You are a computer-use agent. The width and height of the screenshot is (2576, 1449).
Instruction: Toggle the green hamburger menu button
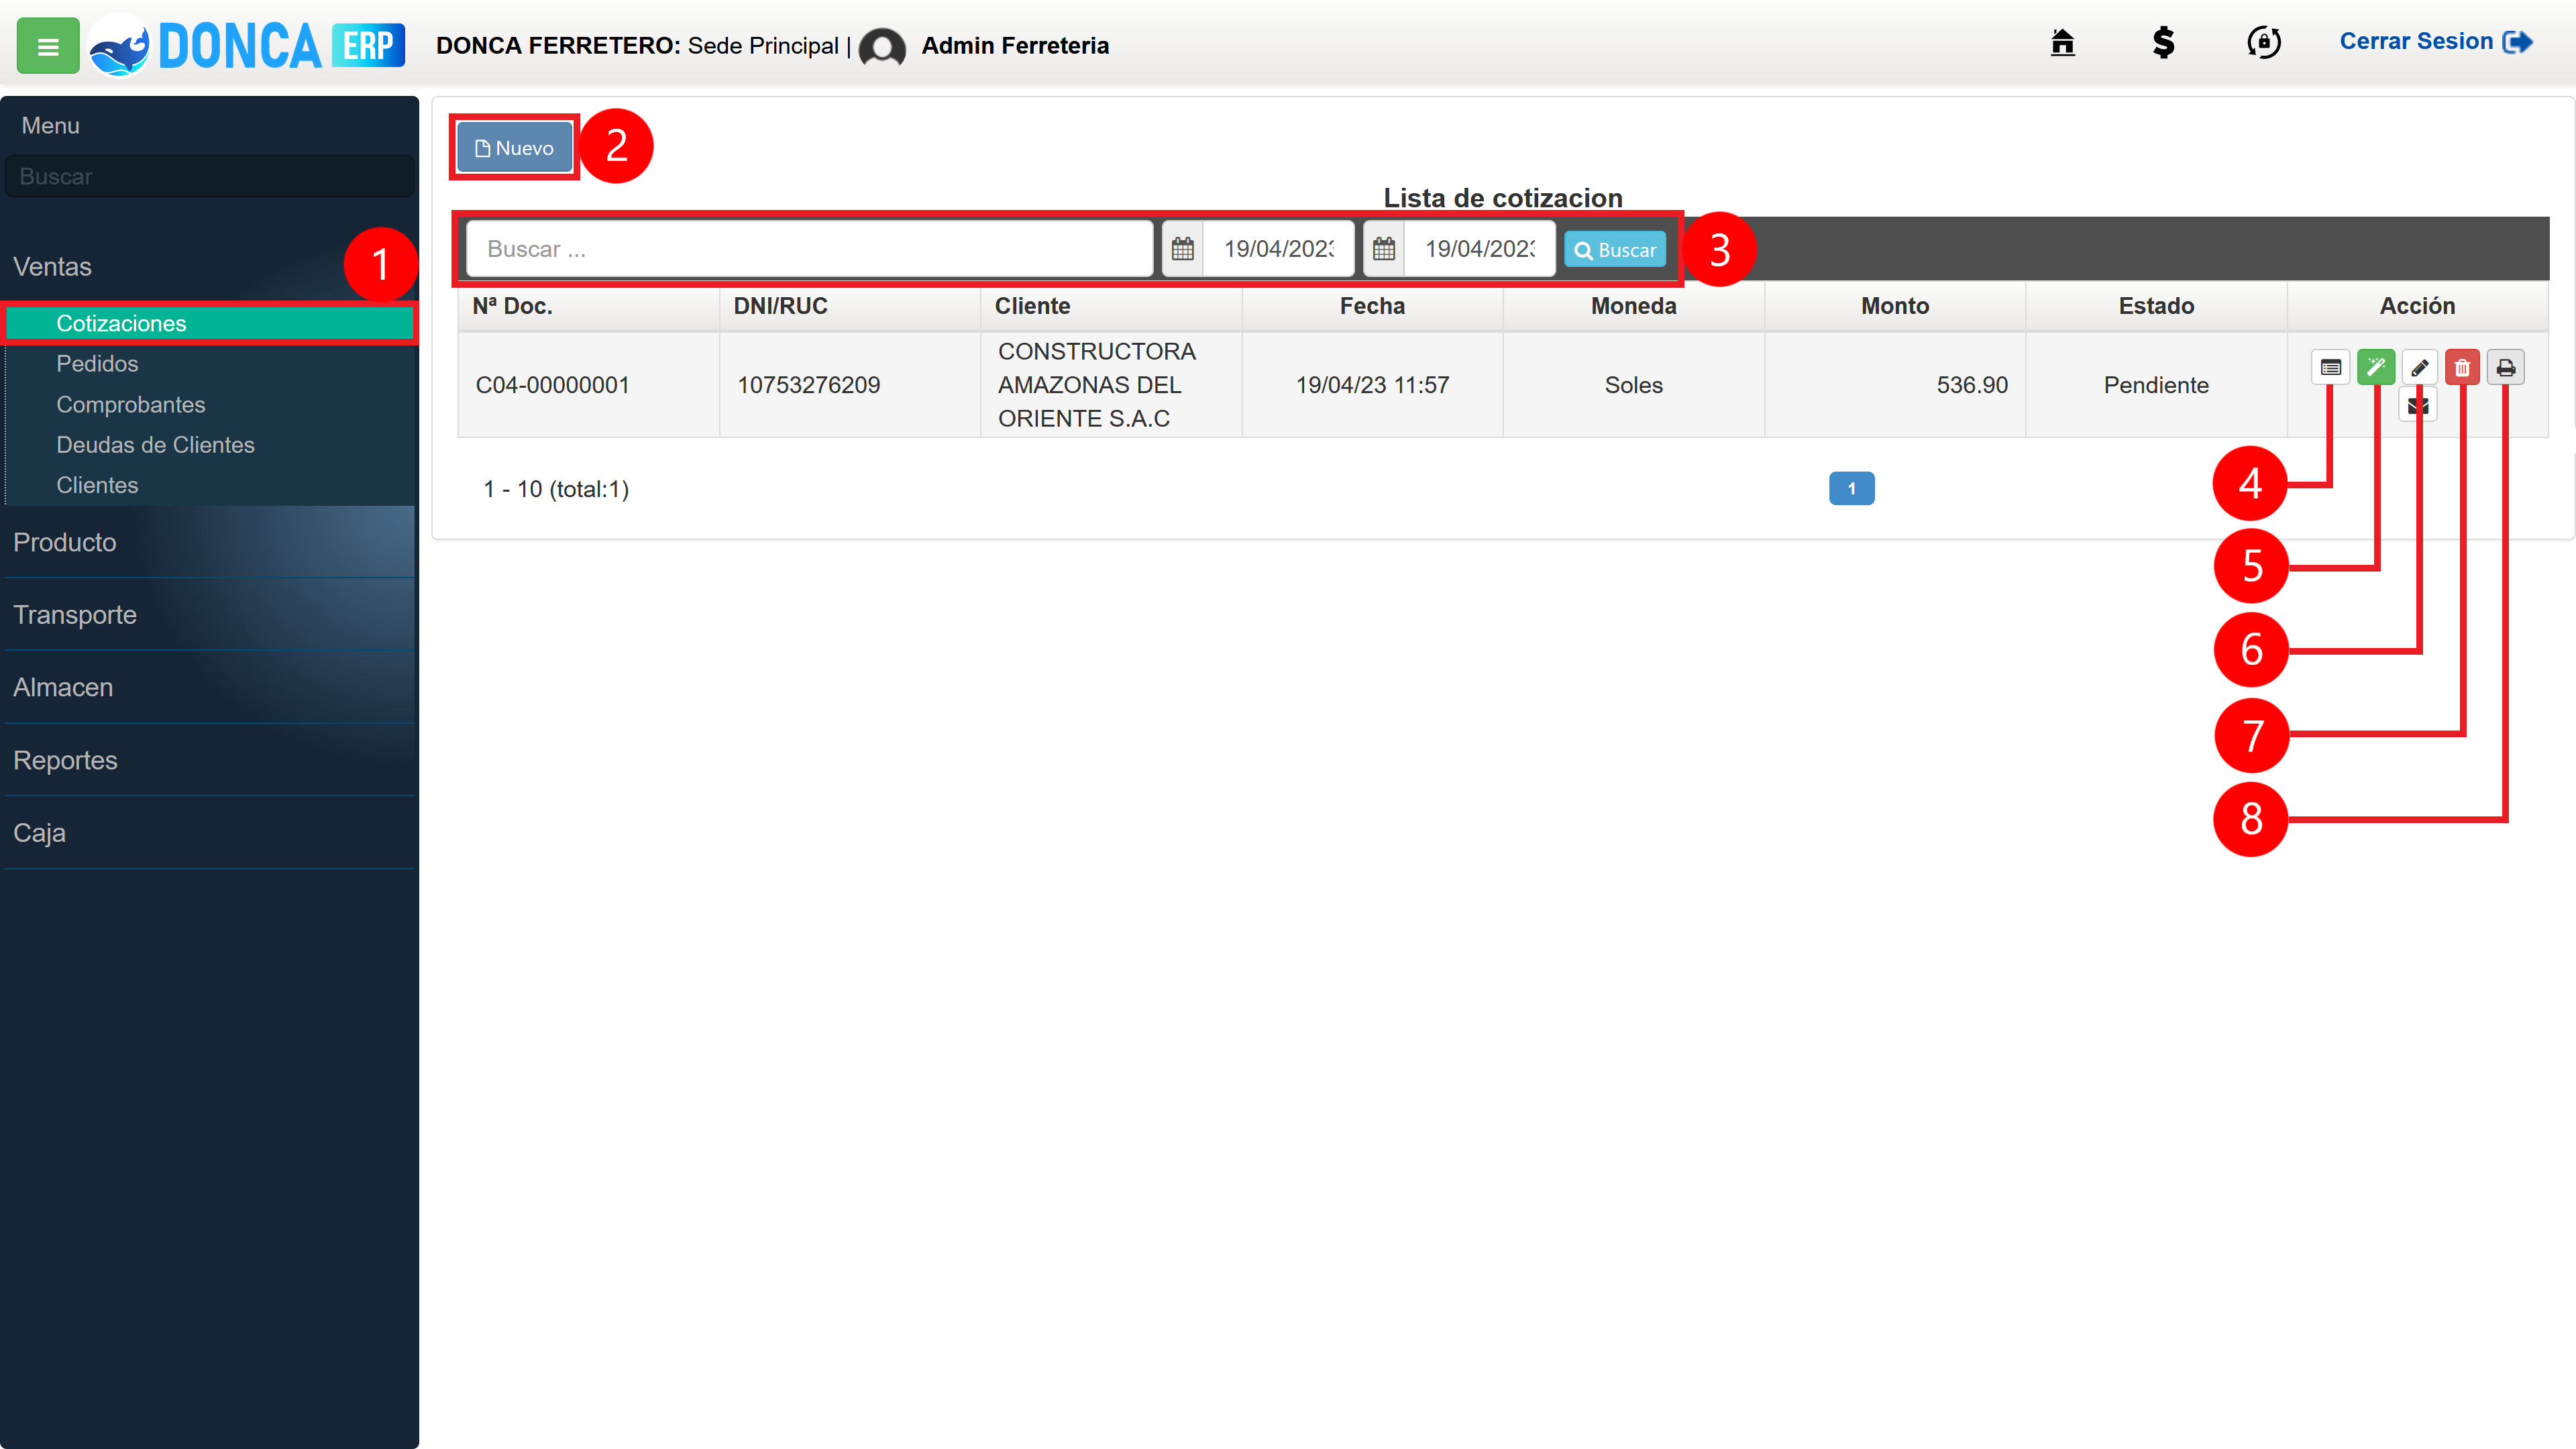[x=48, y=46]
